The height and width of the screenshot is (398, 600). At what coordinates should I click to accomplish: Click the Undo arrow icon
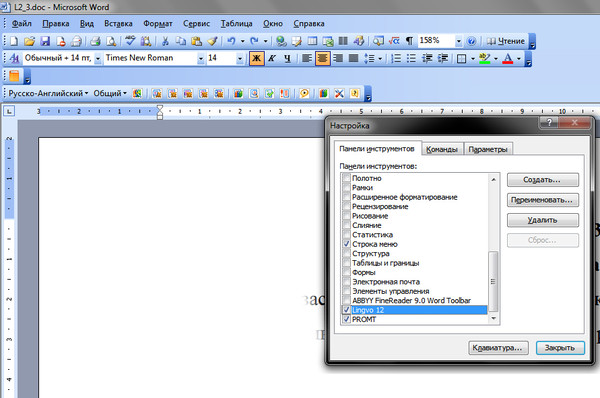click(231, 41)
